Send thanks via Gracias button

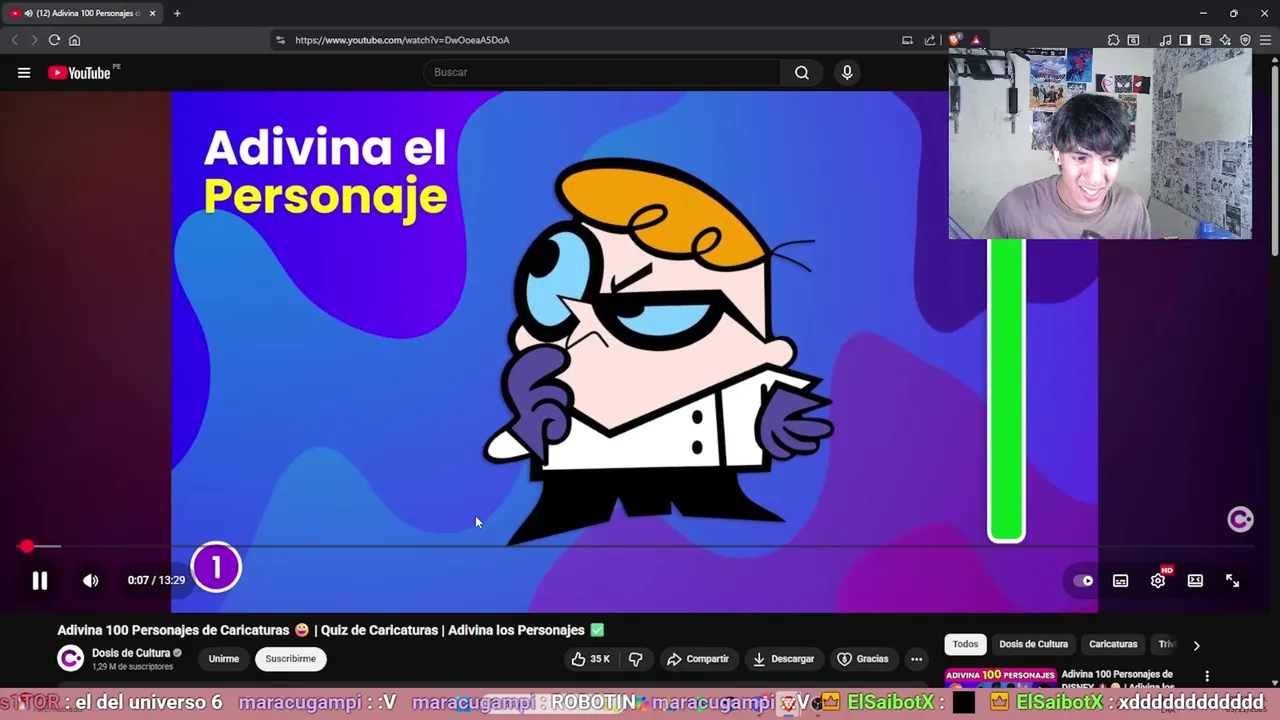point(862,659)
